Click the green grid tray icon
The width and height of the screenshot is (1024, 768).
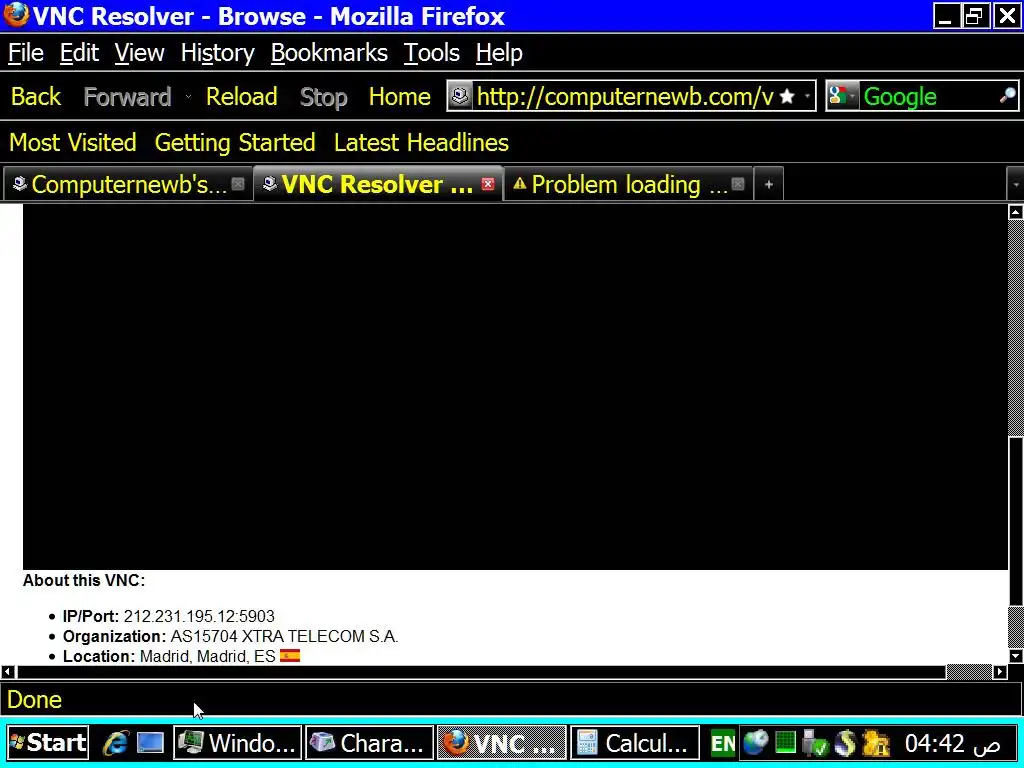[x=786, y=743]
